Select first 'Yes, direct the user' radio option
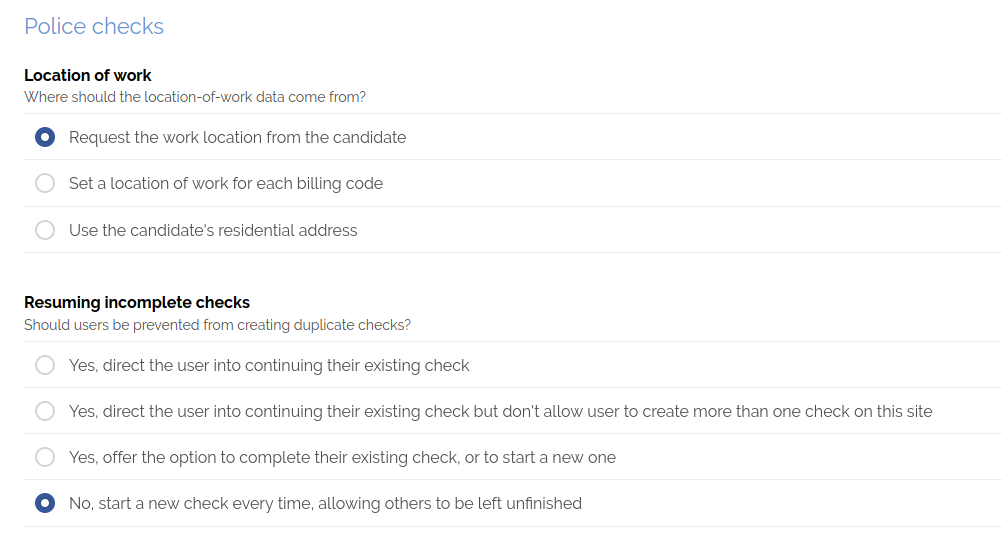The width and height of the screenshot is (1002, 547). [45, 365]
